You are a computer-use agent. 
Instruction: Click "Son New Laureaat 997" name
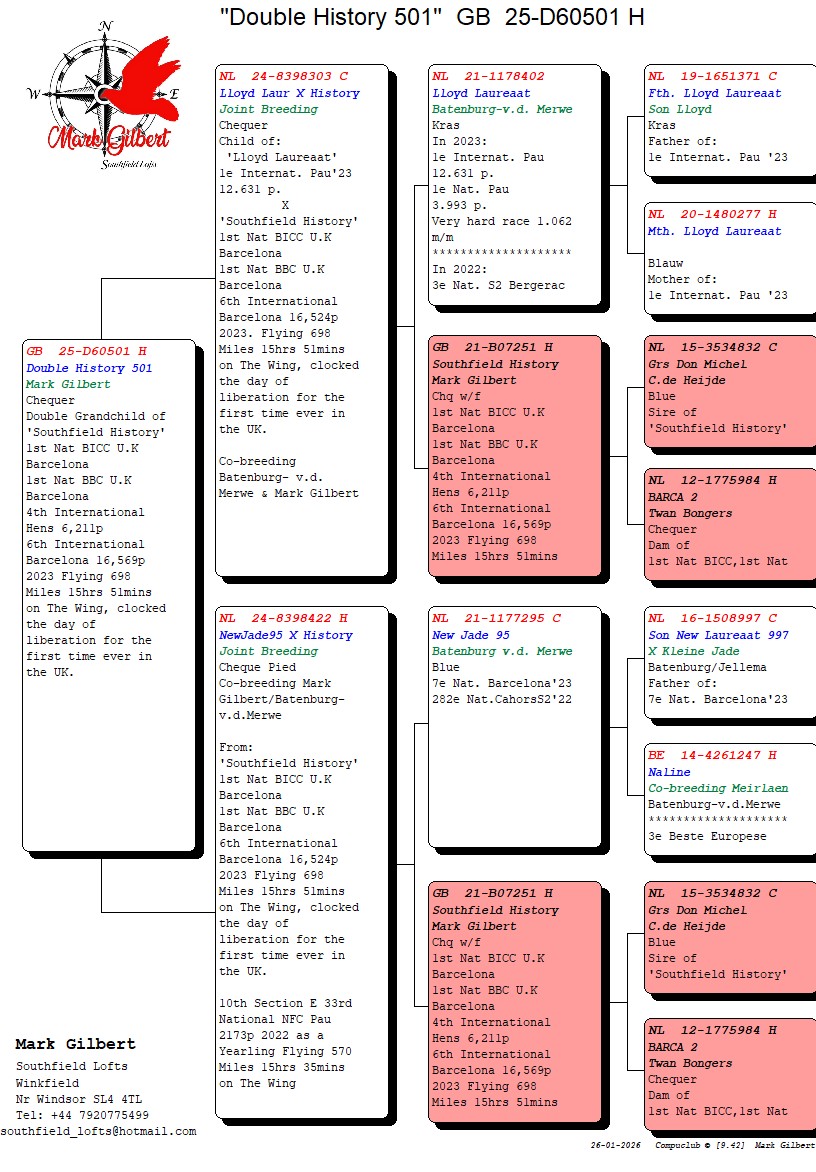click(718, 635)
